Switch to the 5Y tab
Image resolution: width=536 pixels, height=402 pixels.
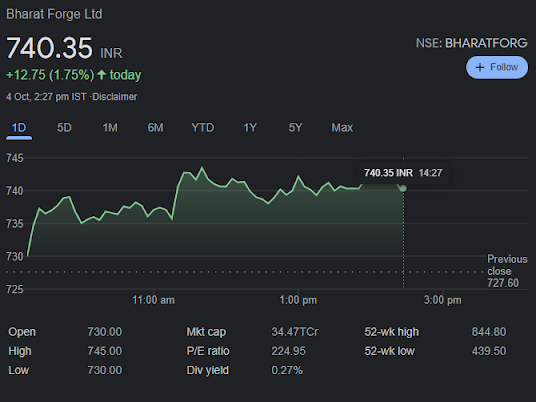(x=295, y=128)
